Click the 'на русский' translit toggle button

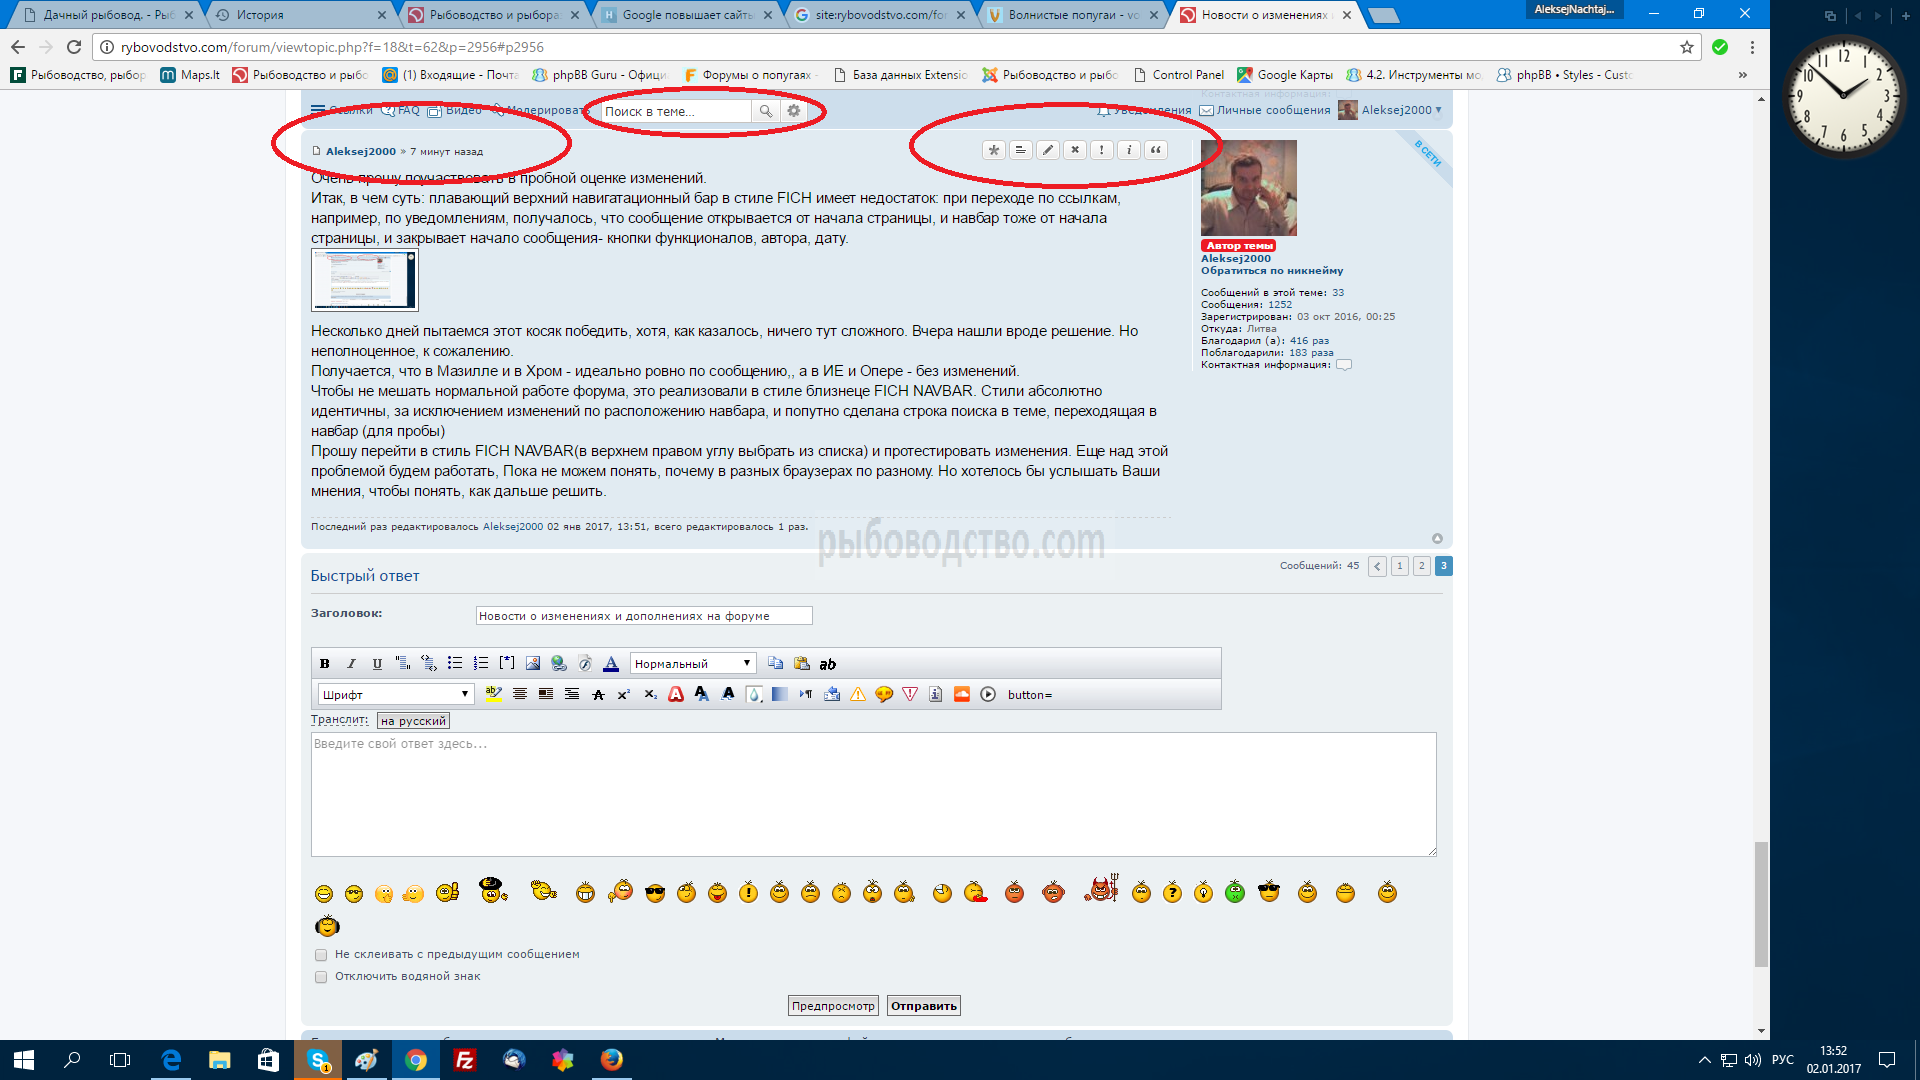(413, 721)
